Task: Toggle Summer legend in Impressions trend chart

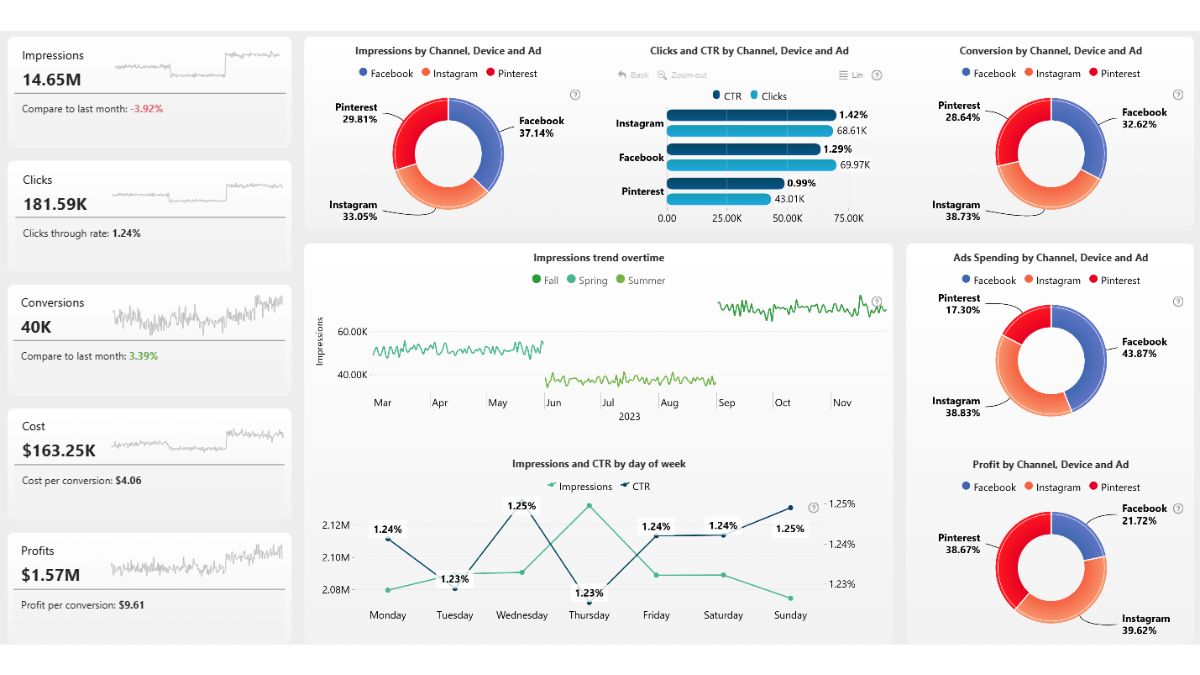Action: [x=640, y=280]
